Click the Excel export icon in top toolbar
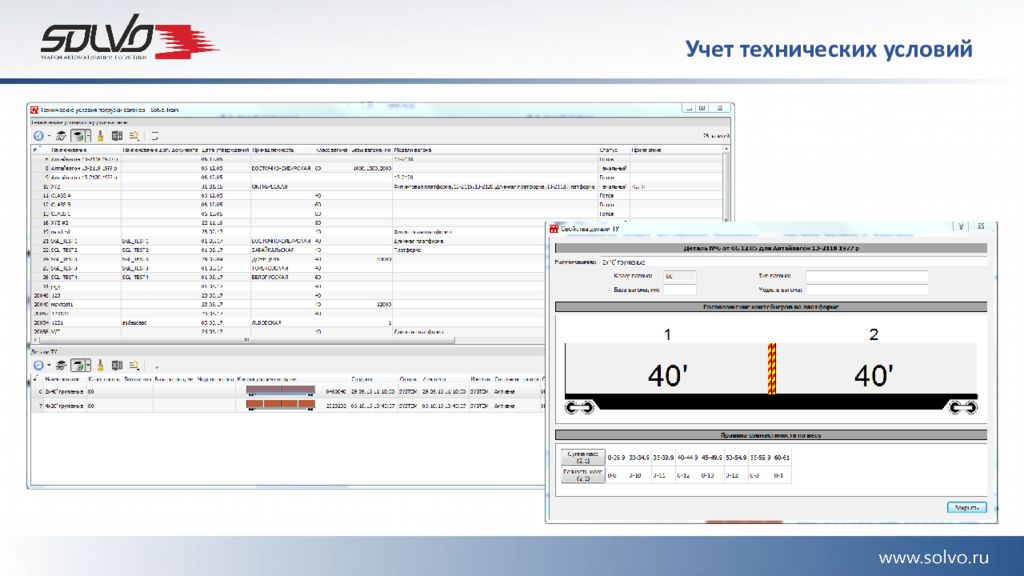1024x576 pixels. [117, 136]
